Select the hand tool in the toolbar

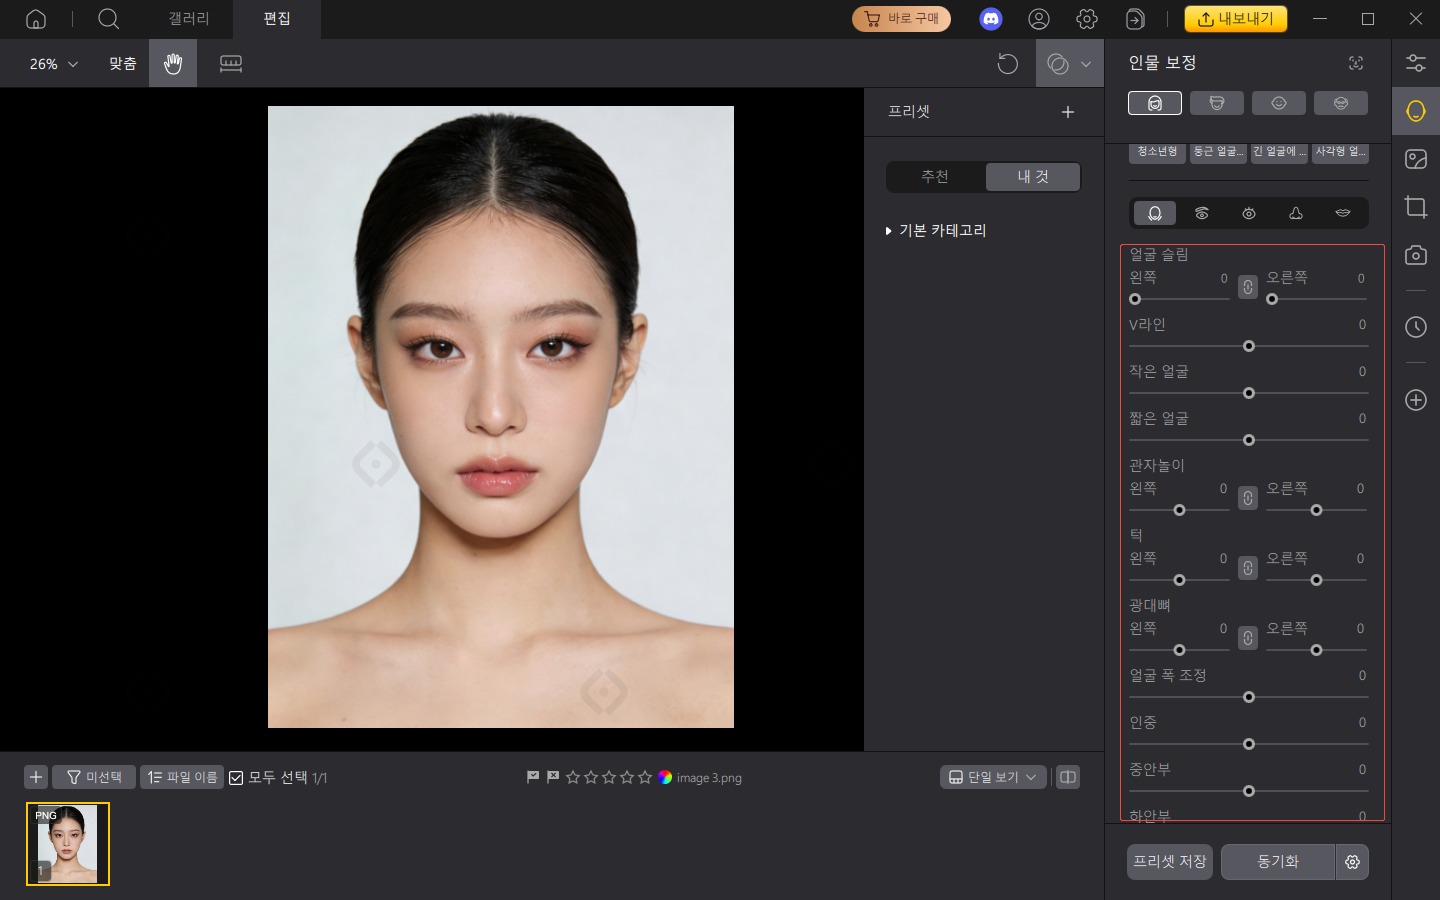[172, 63]
